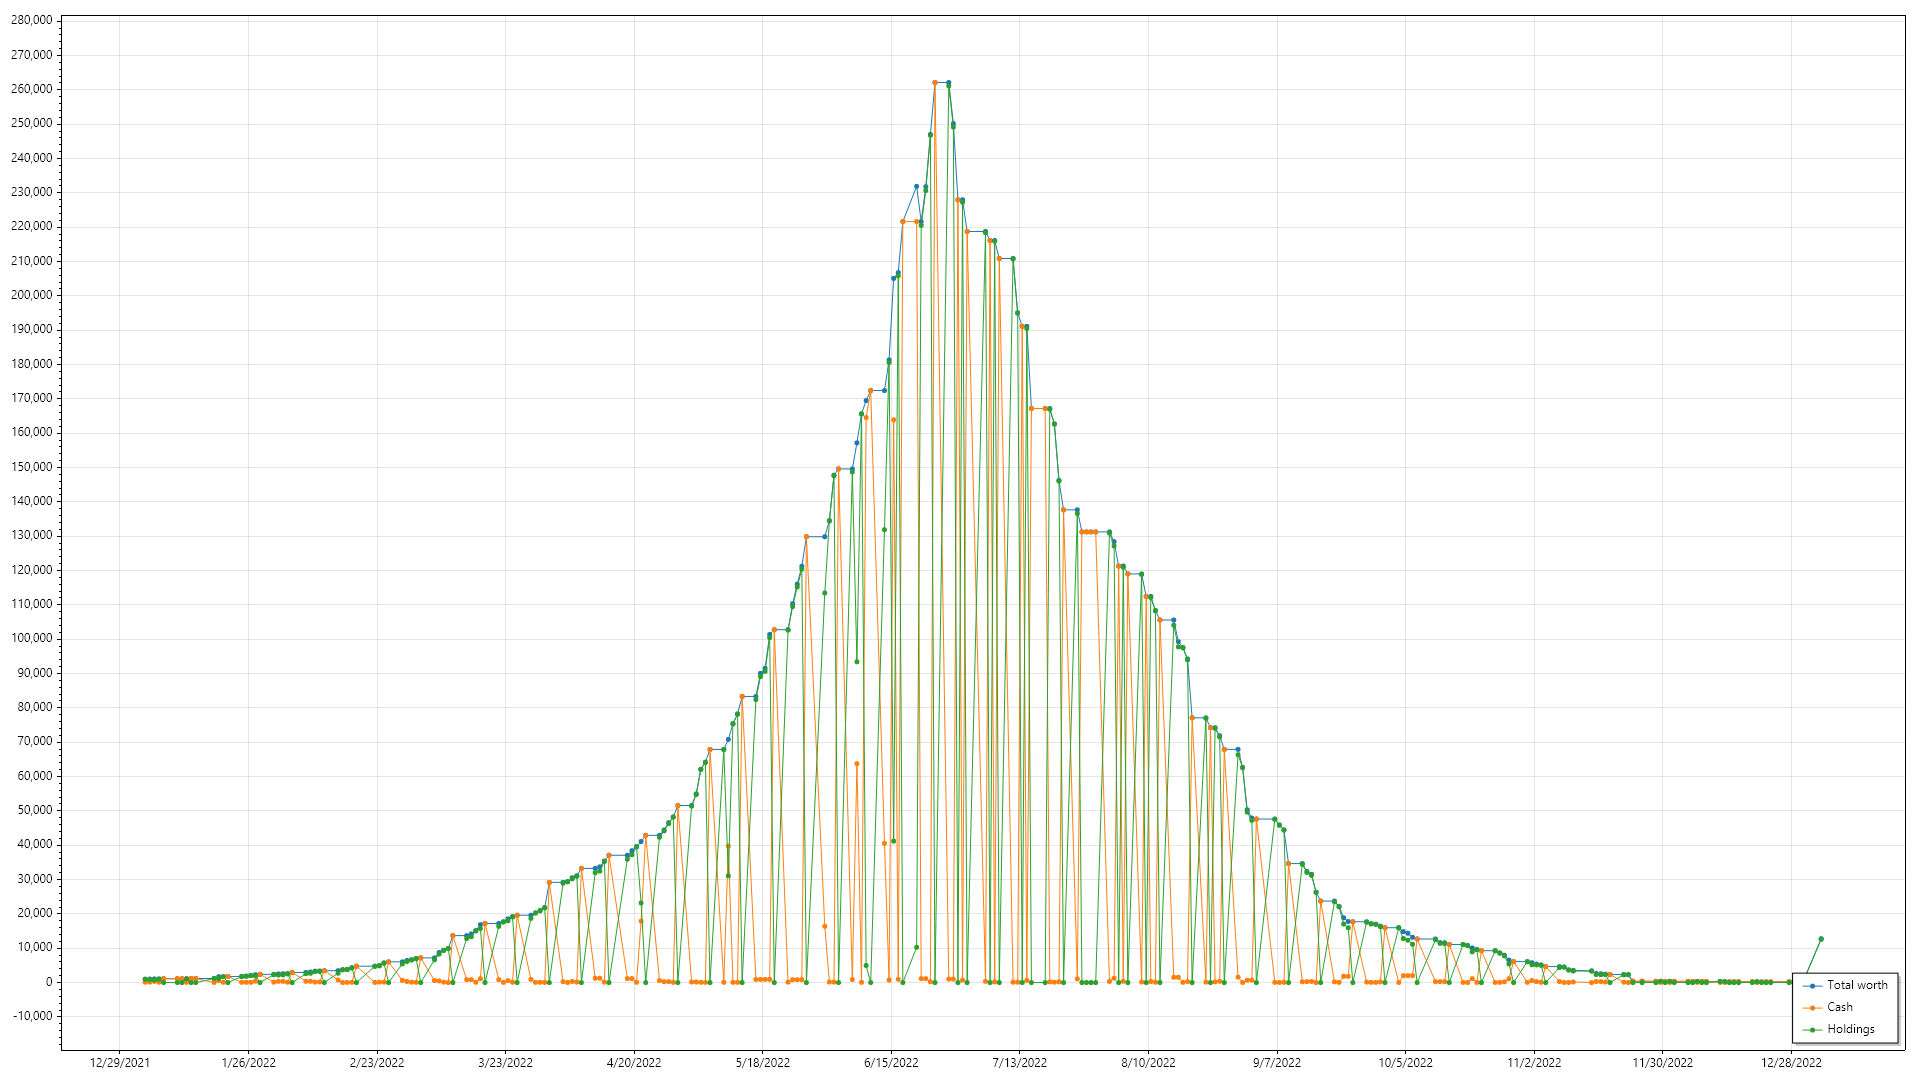Click the 20,000 value axis label
This screenshot has height=1080, width=1920.
tap(35, 913)
